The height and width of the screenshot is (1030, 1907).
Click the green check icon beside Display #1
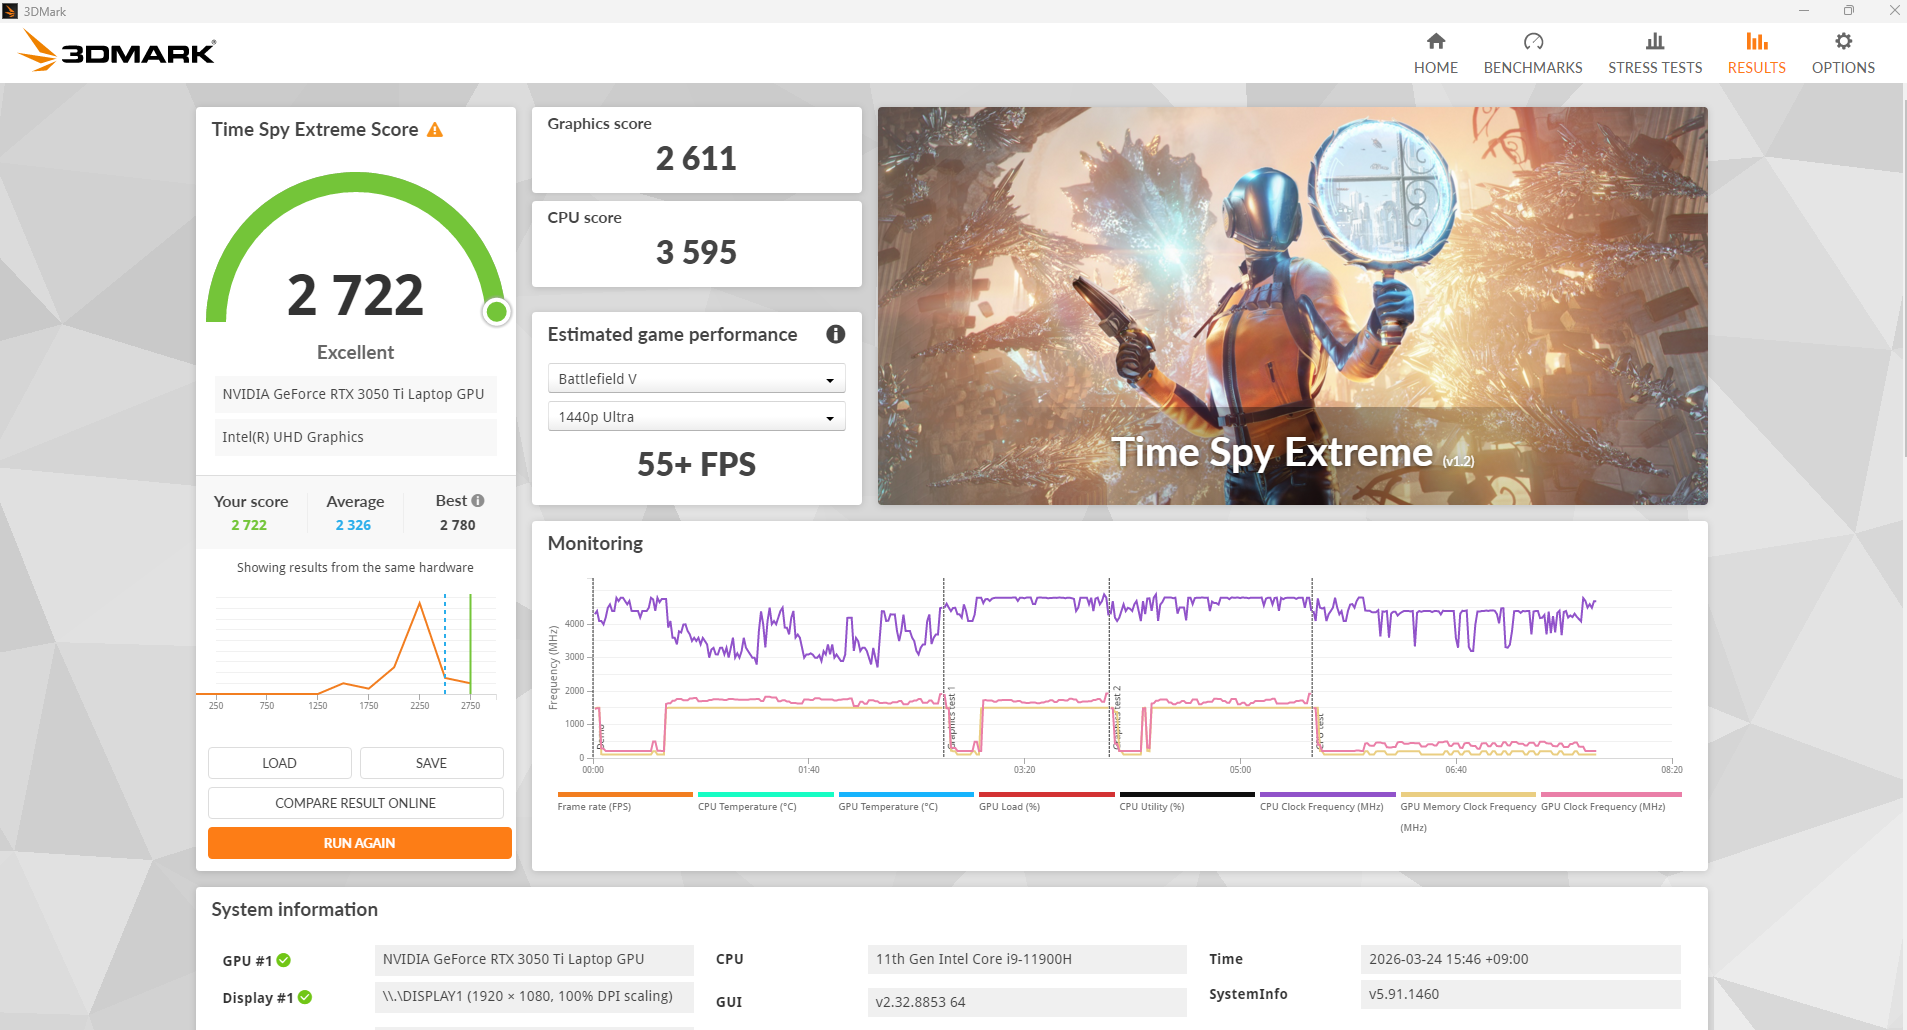(305, 997)
